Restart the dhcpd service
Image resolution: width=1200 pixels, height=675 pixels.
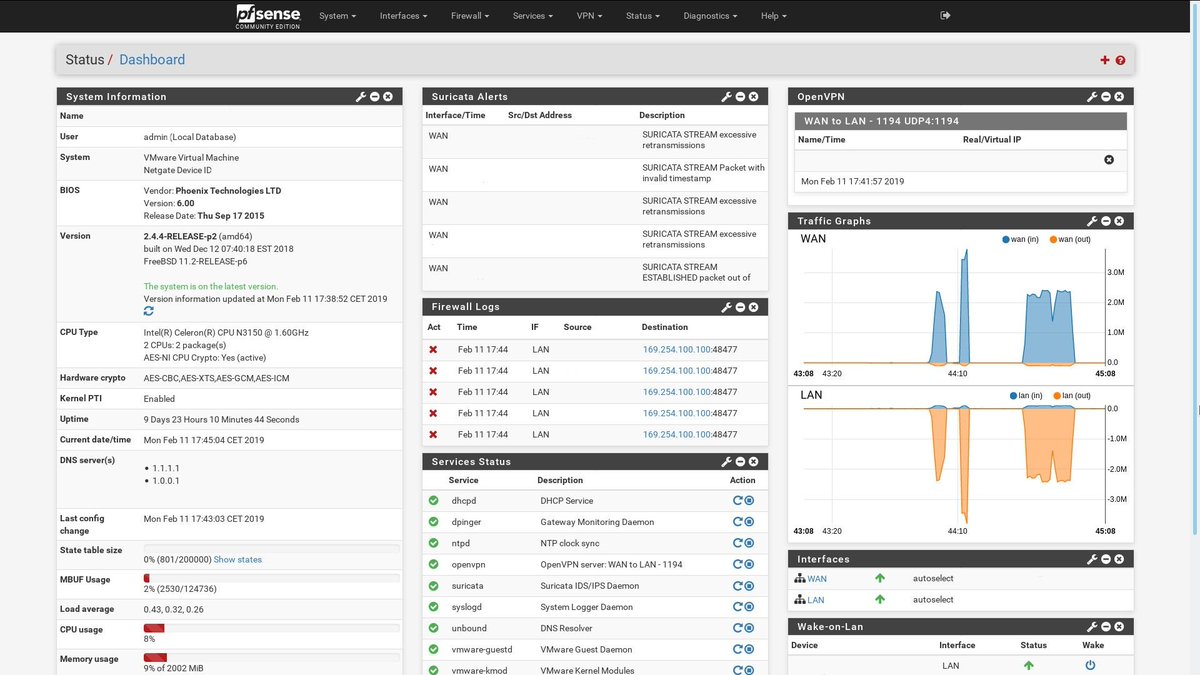(x=737, y=501)
